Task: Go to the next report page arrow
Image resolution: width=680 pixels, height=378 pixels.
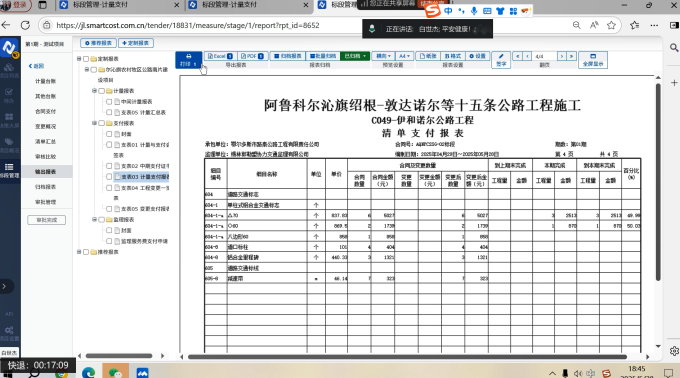Action: point(562,56)
